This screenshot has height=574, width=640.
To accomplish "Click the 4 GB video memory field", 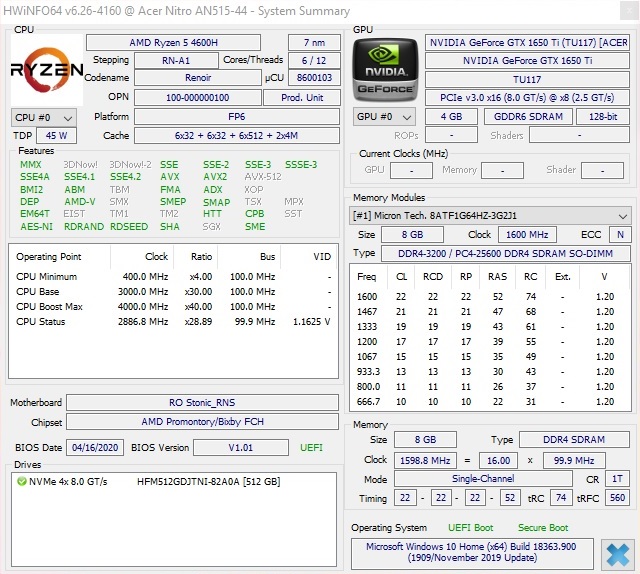I will coord(451,117).
